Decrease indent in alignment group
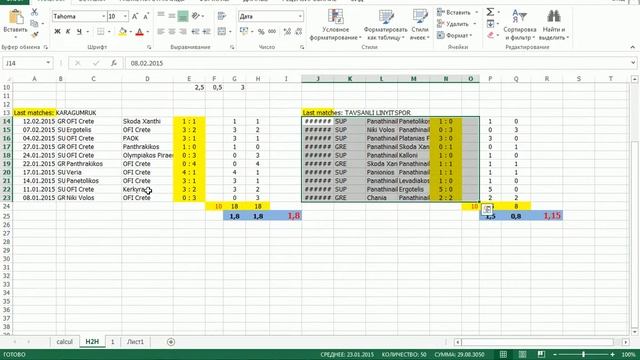This screenshot has height=360, width=640. (196, 31)
